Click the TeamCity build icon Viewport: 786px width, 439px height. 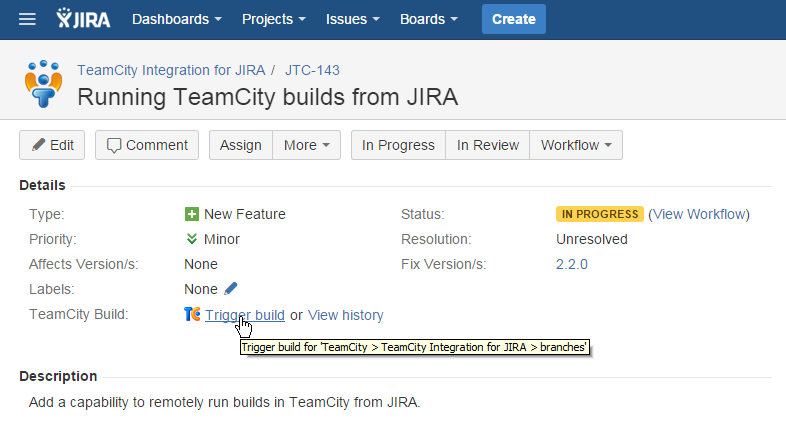193,315
